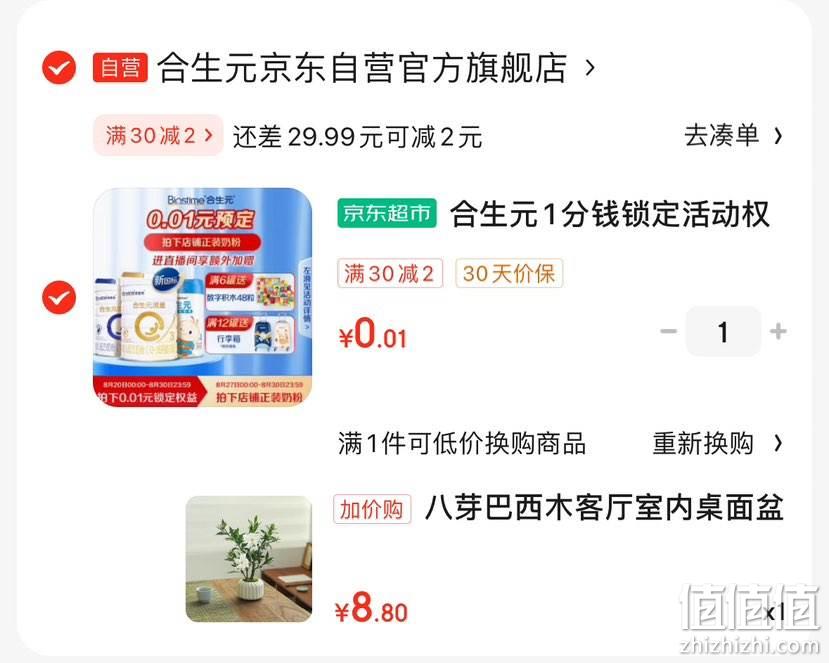
Task: Tap the red 自营 badge icon
Action: (x=120, y=68)
